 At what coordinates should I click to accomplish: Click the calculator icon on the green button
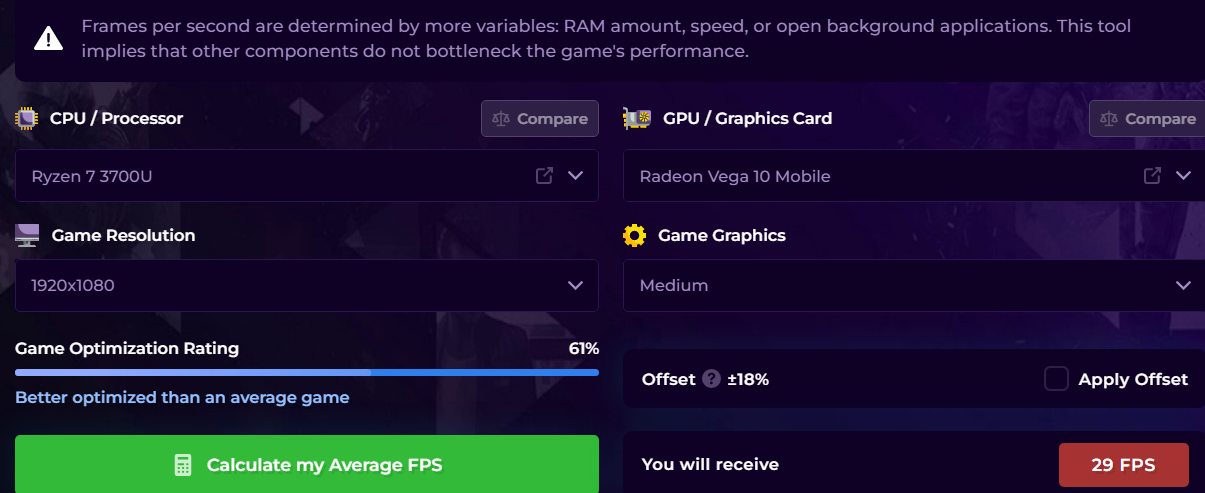182,465
